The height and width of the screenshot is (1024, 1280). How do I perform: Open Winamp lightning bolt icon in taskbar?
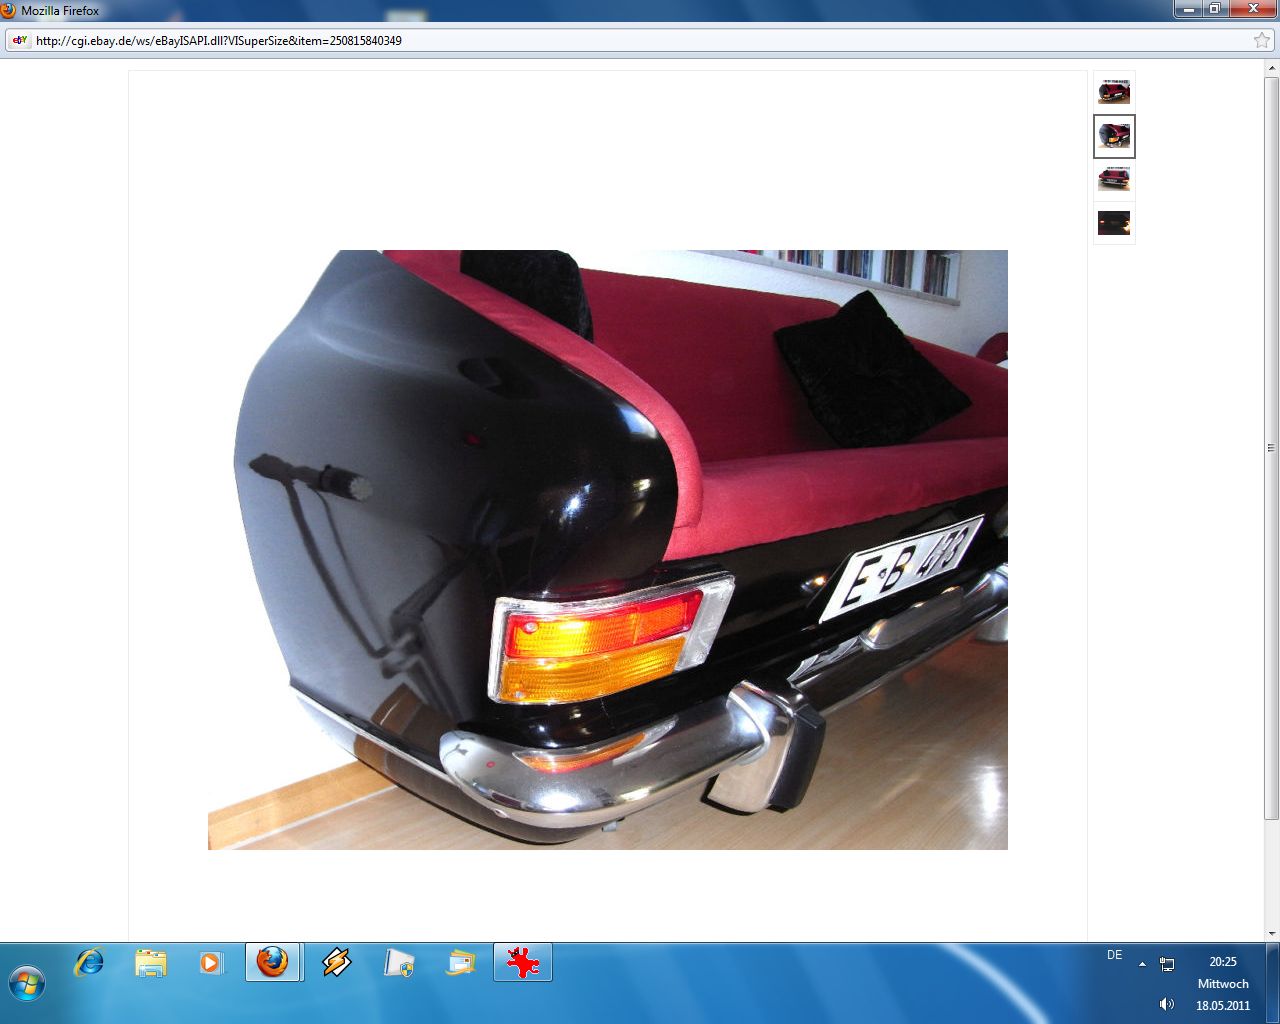337,963
